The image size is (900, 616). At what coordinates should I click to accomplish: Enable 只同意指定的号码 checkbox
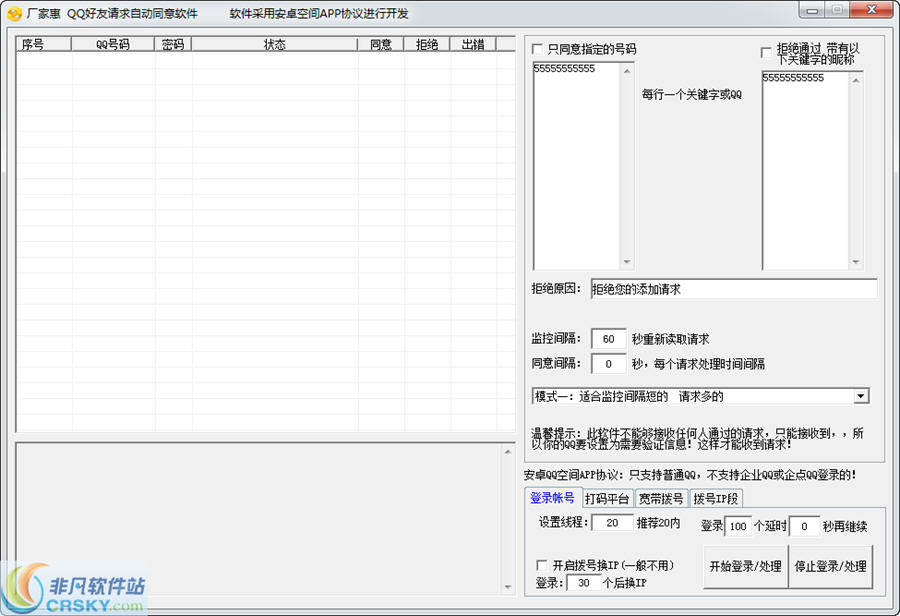pyautogui.click(x=537, y=49)
